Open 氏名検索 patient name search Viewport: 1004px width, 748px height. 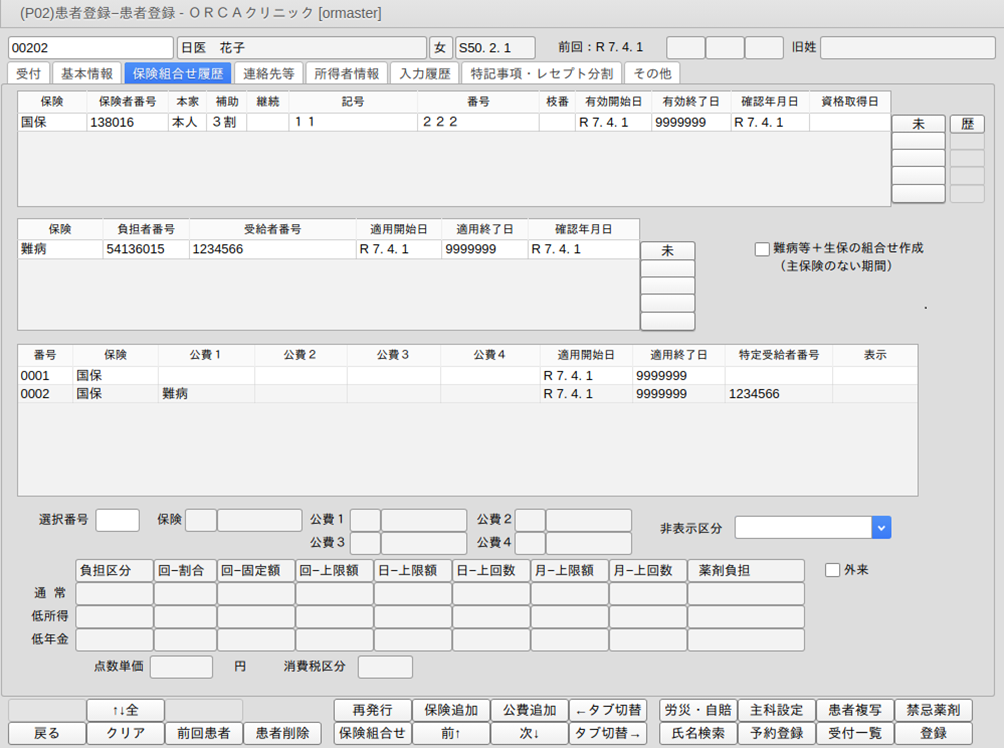click(698, 733)
